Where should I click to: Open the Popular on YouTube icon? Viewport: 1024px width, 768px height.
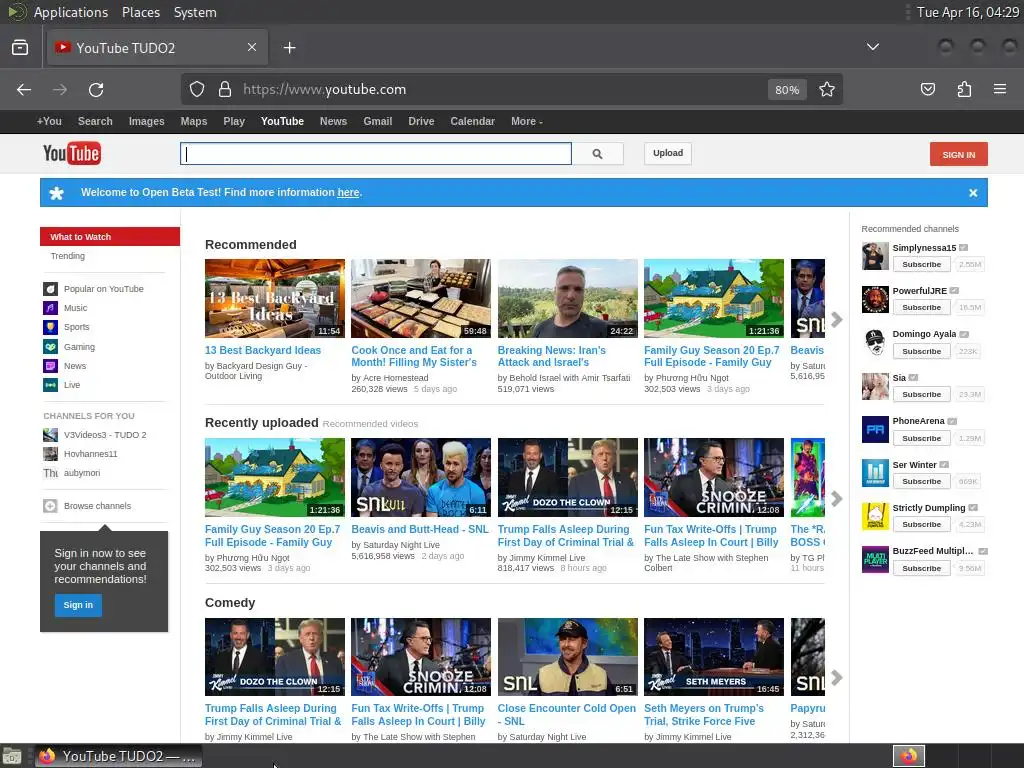click(50, 289)
